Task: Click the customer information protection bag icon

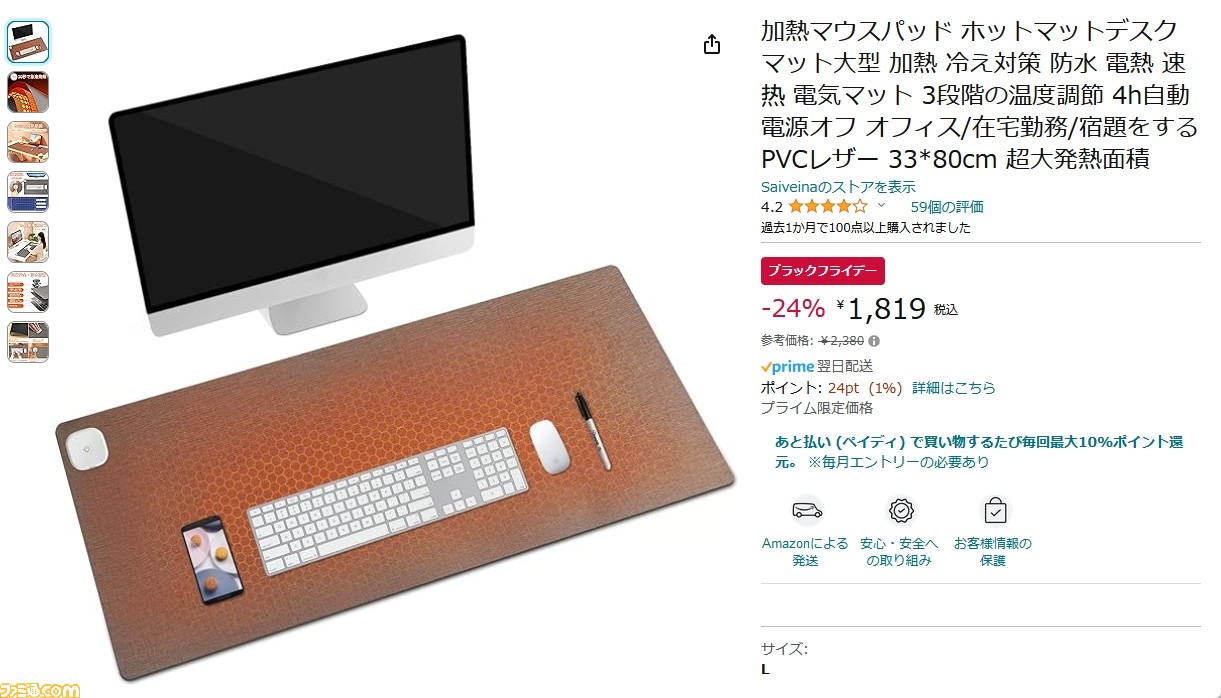Action: (x=995, y=511)
